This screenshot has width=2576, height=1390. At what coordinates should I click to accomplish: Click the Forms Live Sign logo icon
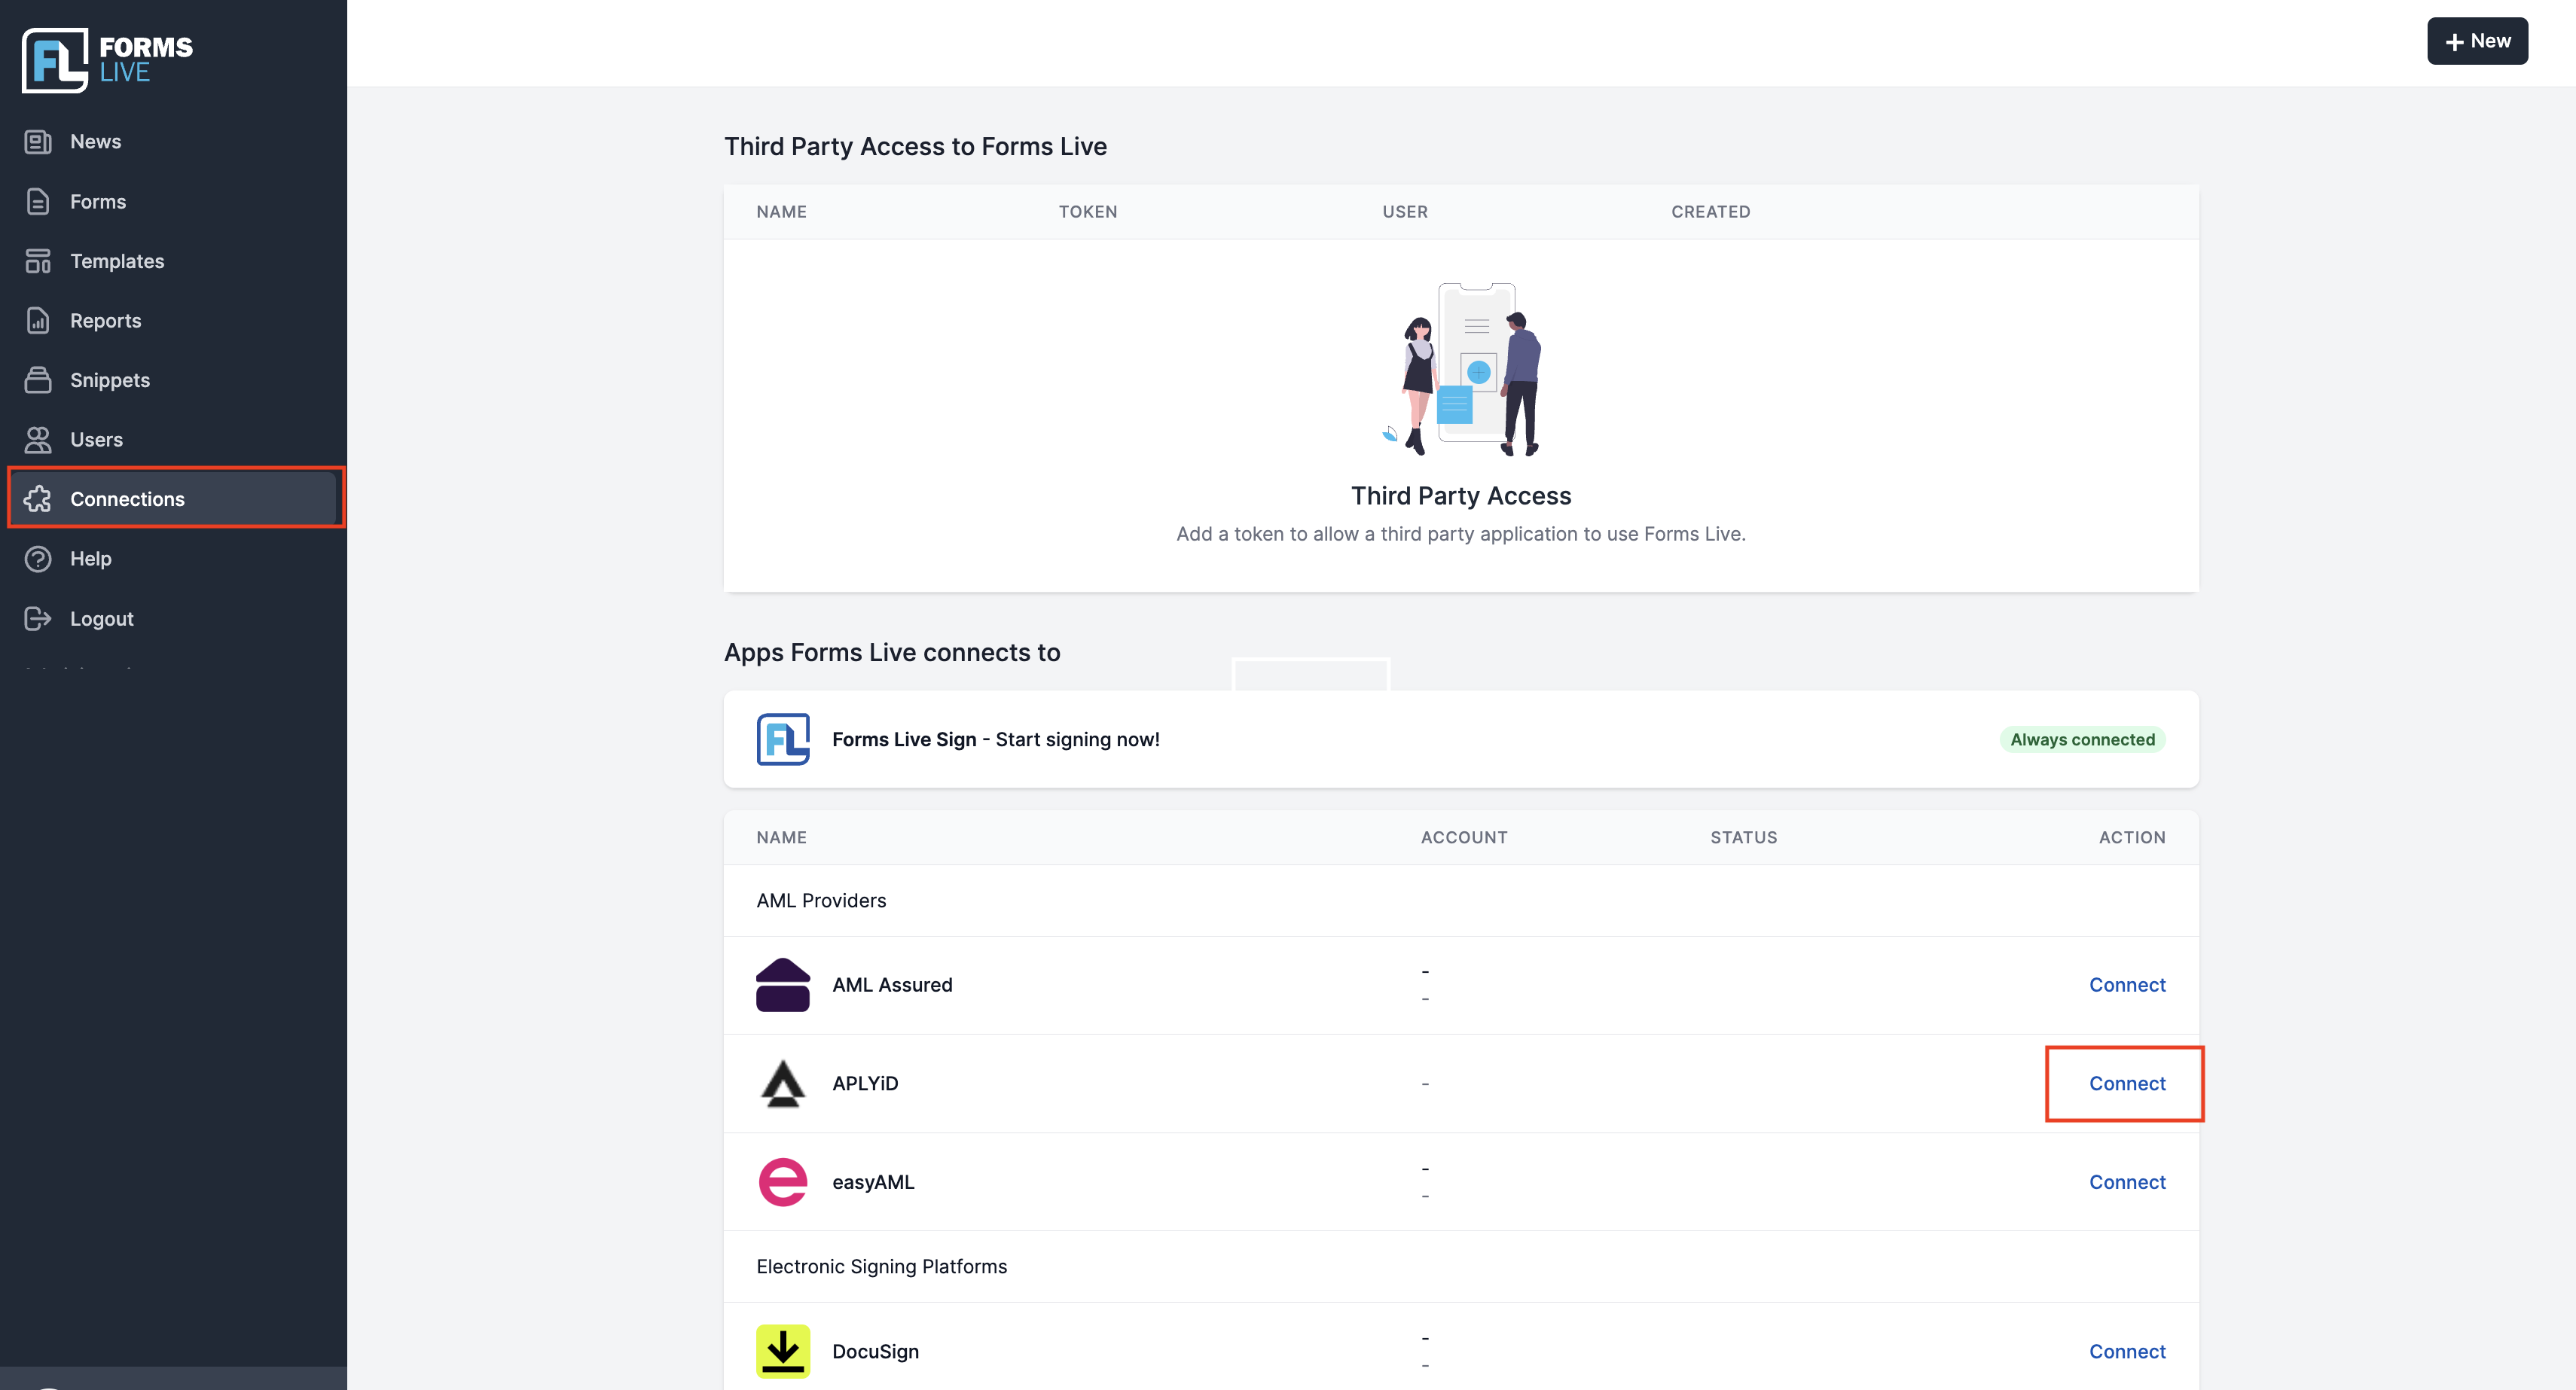click(783, 739)
